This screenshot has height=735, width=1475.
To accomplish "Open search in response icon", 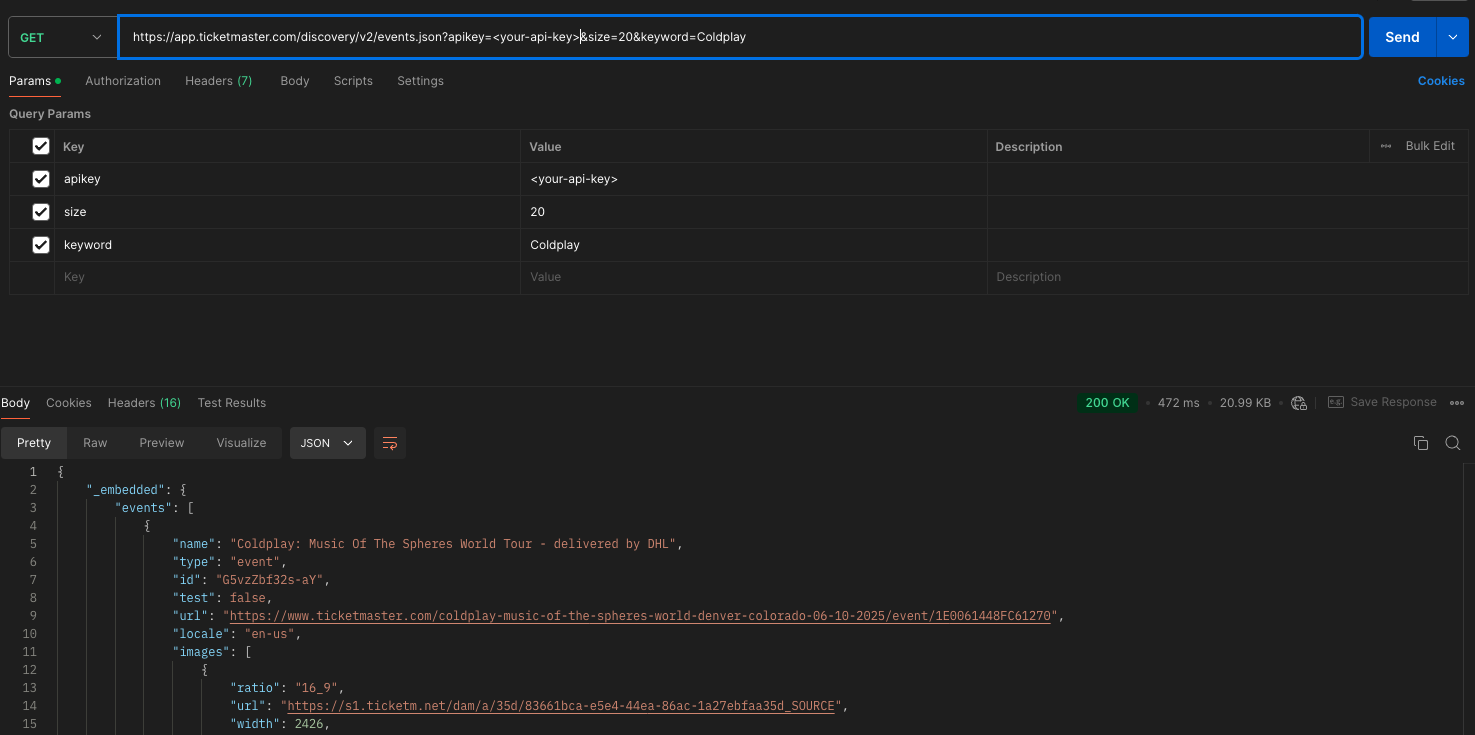I will 1453,443.
